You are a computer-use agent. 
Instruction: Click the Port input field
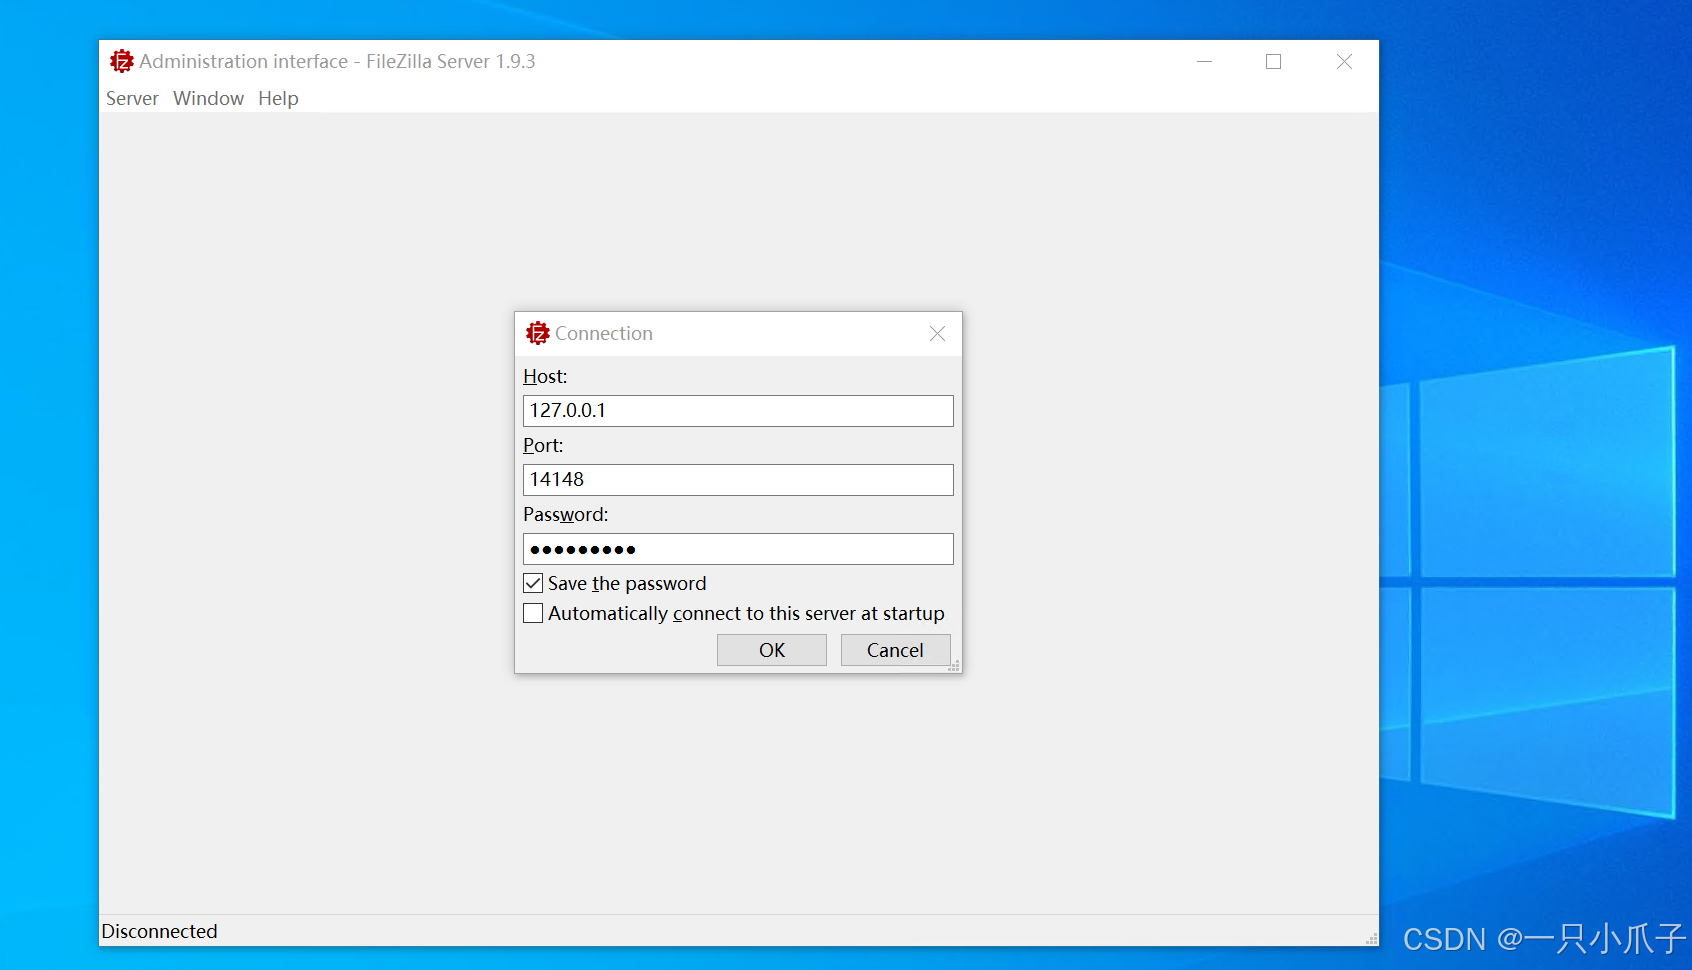(x=738, y=480)
